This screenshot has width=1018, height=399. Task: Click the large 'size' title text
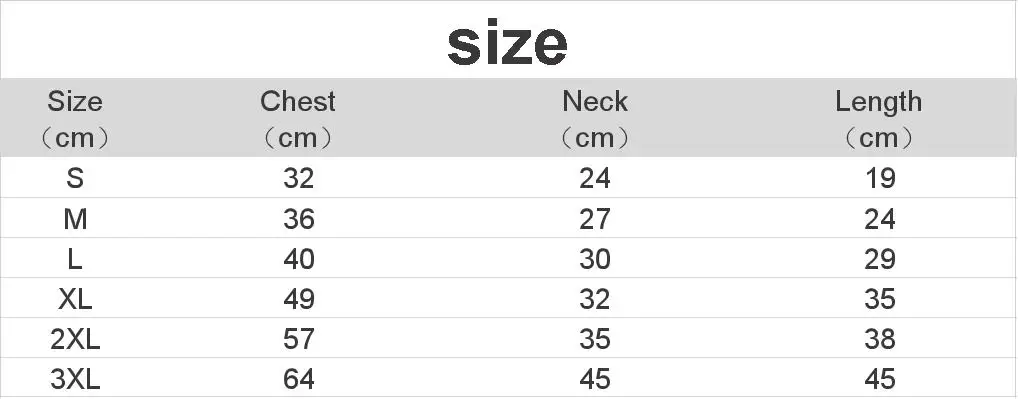(x=508, y=43)
